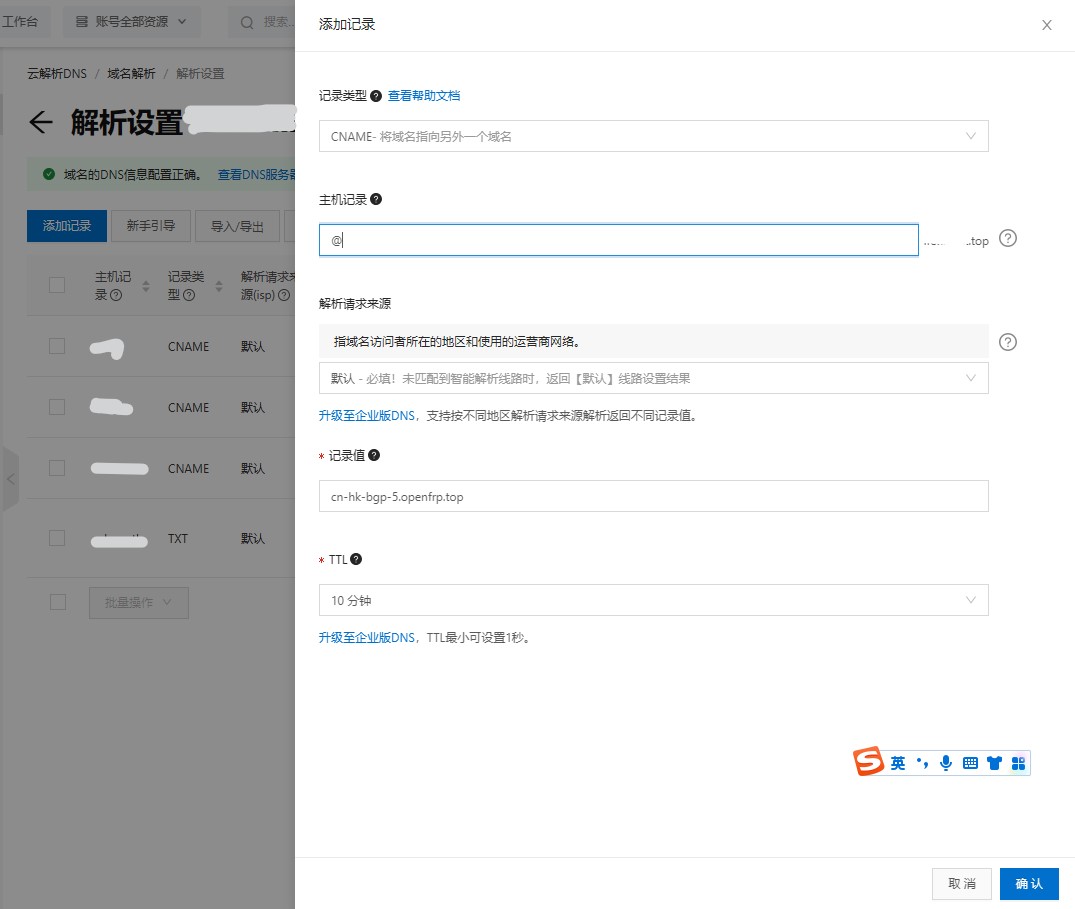Open the 解析请求来源 默认 dropdown
The image size is (1075, 909).
pyautogui.click(x=653, y=378)
